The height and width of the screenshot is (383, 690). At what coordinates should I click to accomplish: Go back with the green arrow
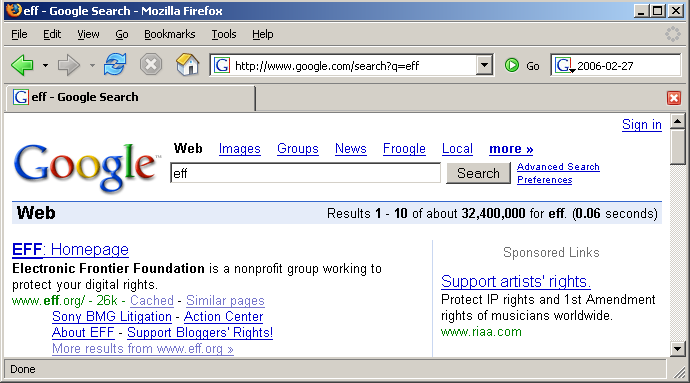click(22, 65)
